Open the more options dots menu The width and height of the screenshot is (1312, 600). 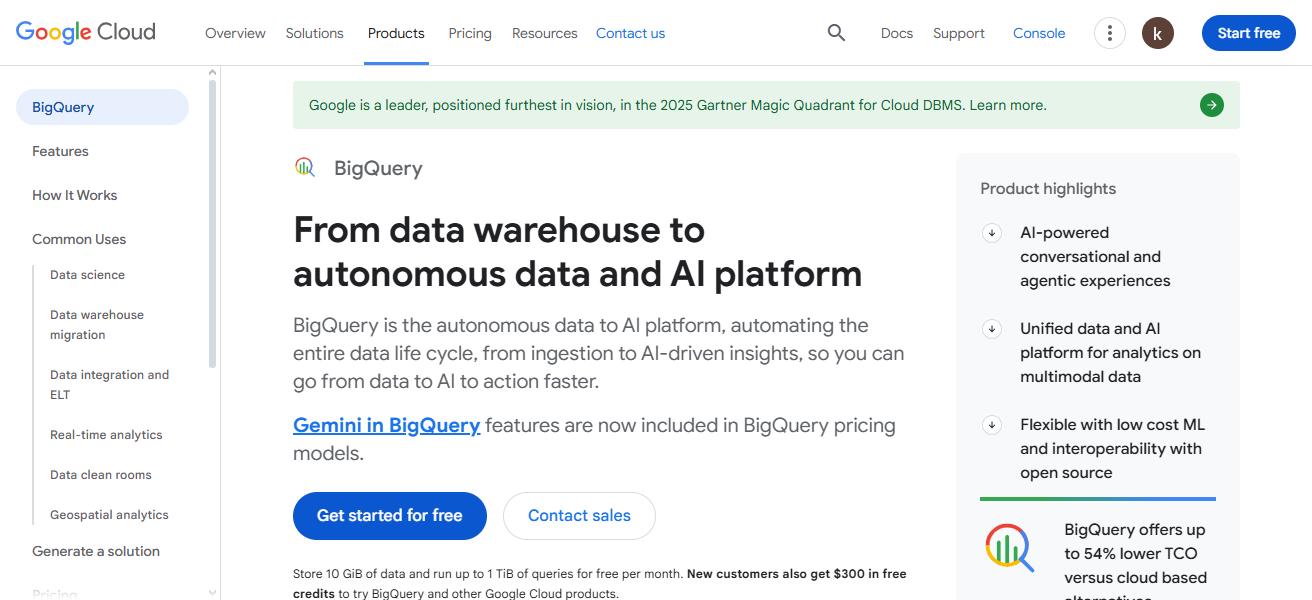(1109, 32)
